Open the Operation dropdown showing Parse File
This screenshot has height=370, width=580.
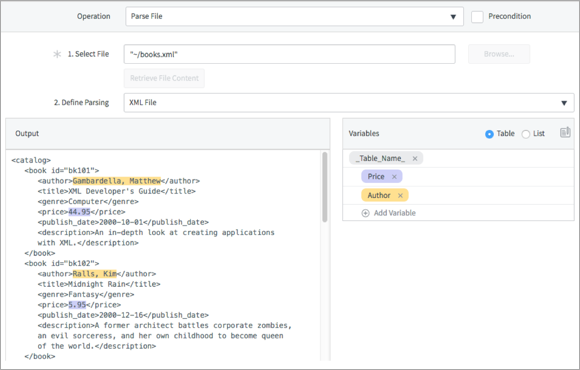coord(294,17)
